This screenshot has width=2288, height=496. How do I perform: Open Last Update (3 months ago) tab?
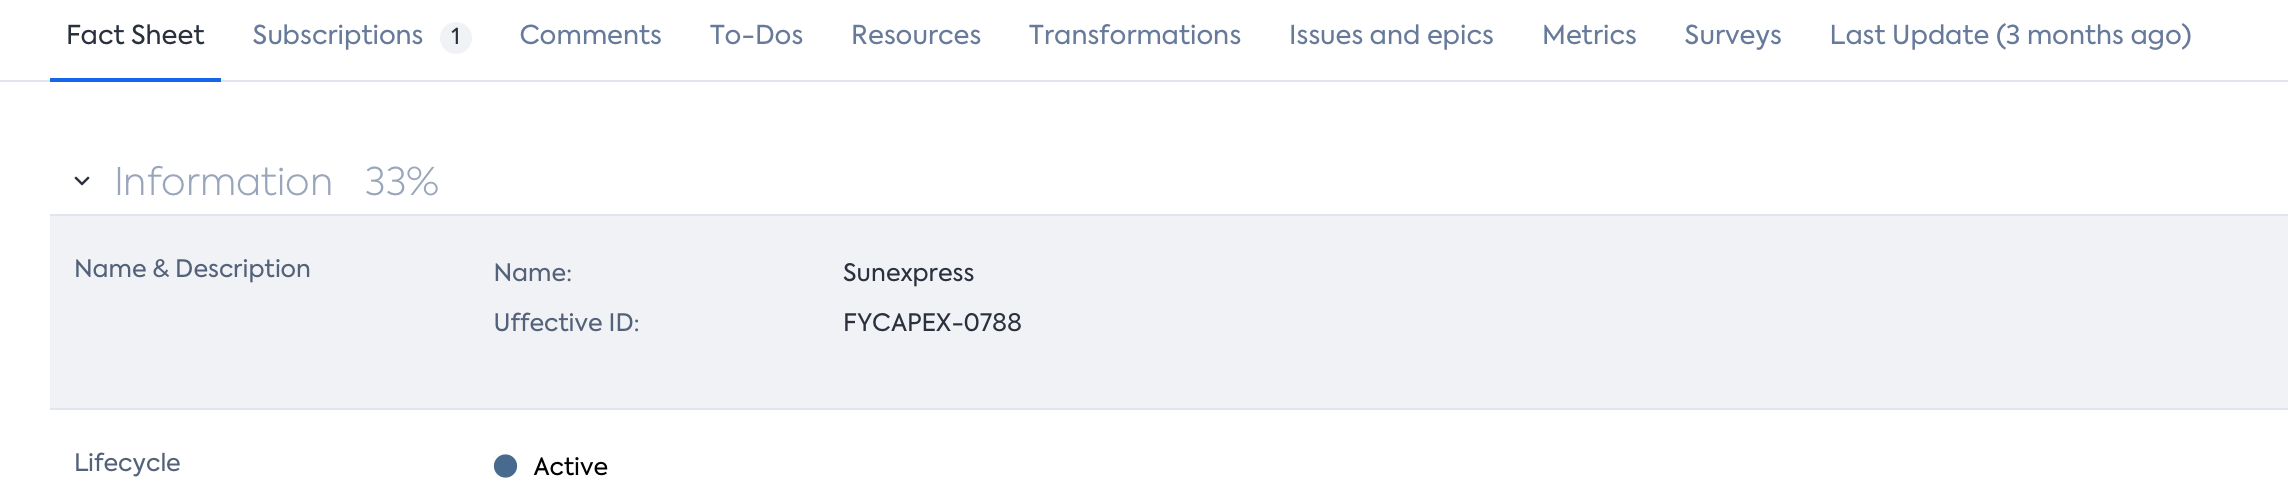(2010, 35)
